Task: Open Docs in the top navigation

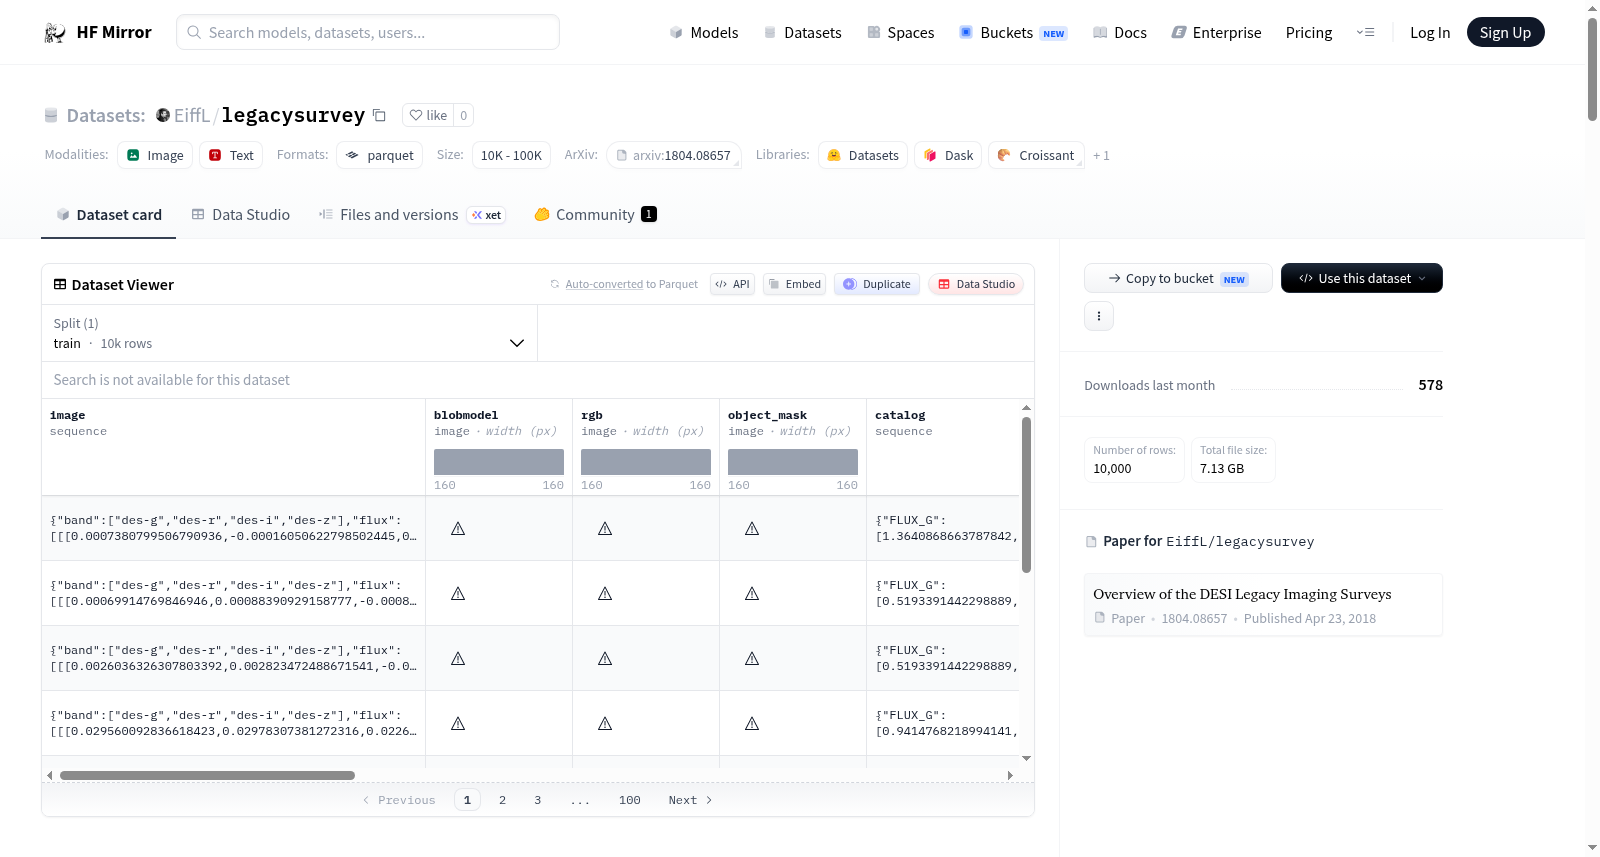Action: pyautogui.click(x=1120, y=33)
